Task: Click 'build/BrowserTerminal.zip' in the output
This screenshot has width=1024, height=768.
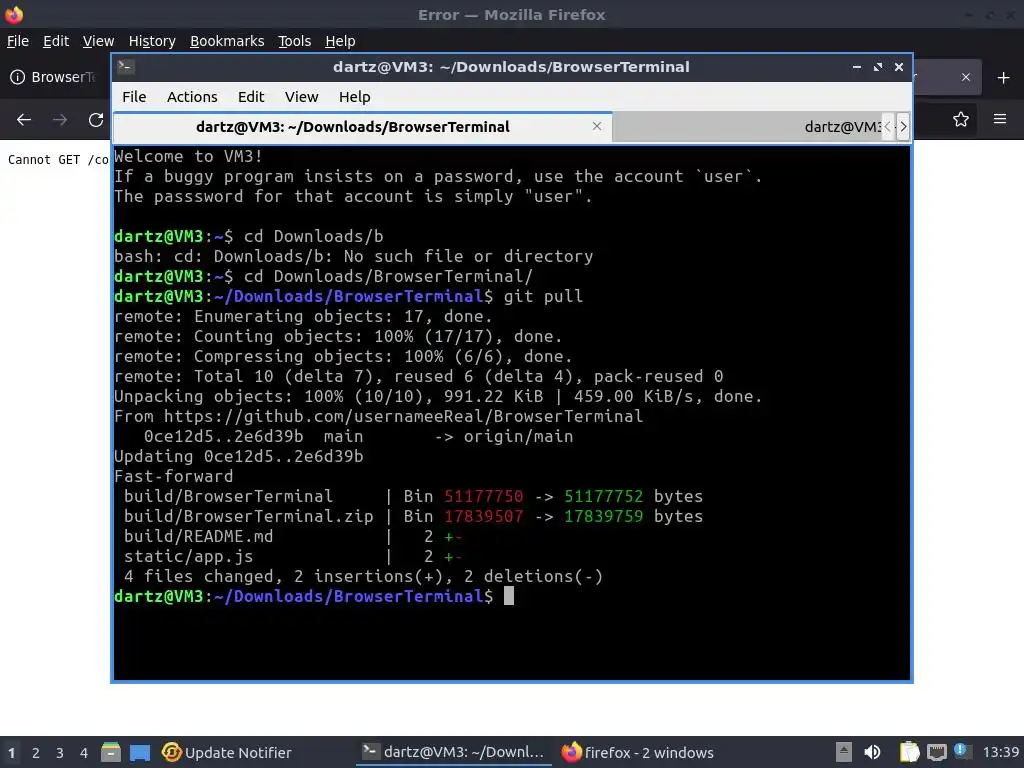Action: point(249,517)
